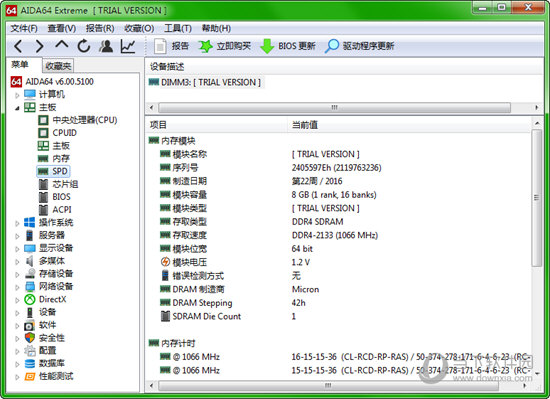This screenshot has width=550, height=399.
Task: Open the 查看(V) menu
Action: pos(62,28)
